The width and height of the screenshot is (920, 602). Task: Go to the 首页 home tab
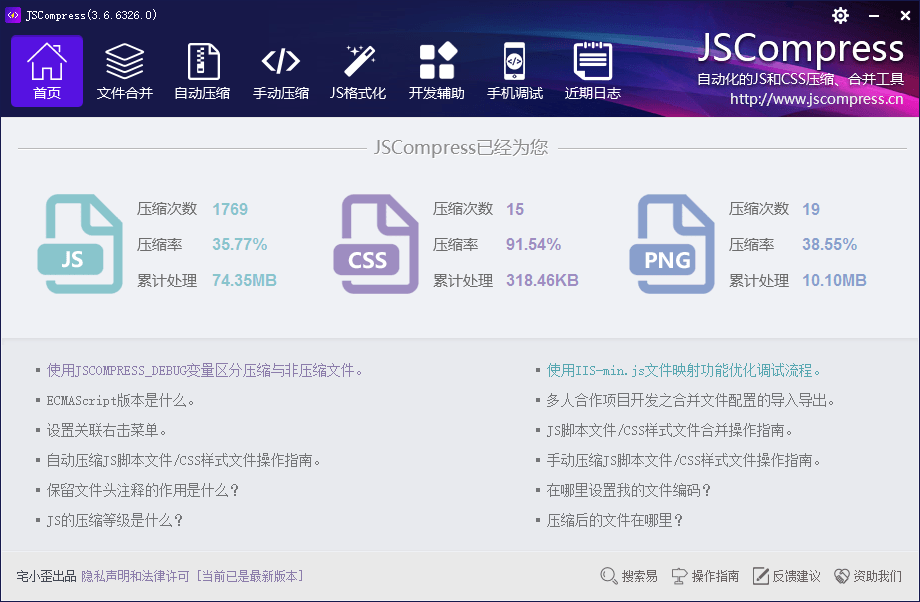pyautogui.click(x=47, y=71)
